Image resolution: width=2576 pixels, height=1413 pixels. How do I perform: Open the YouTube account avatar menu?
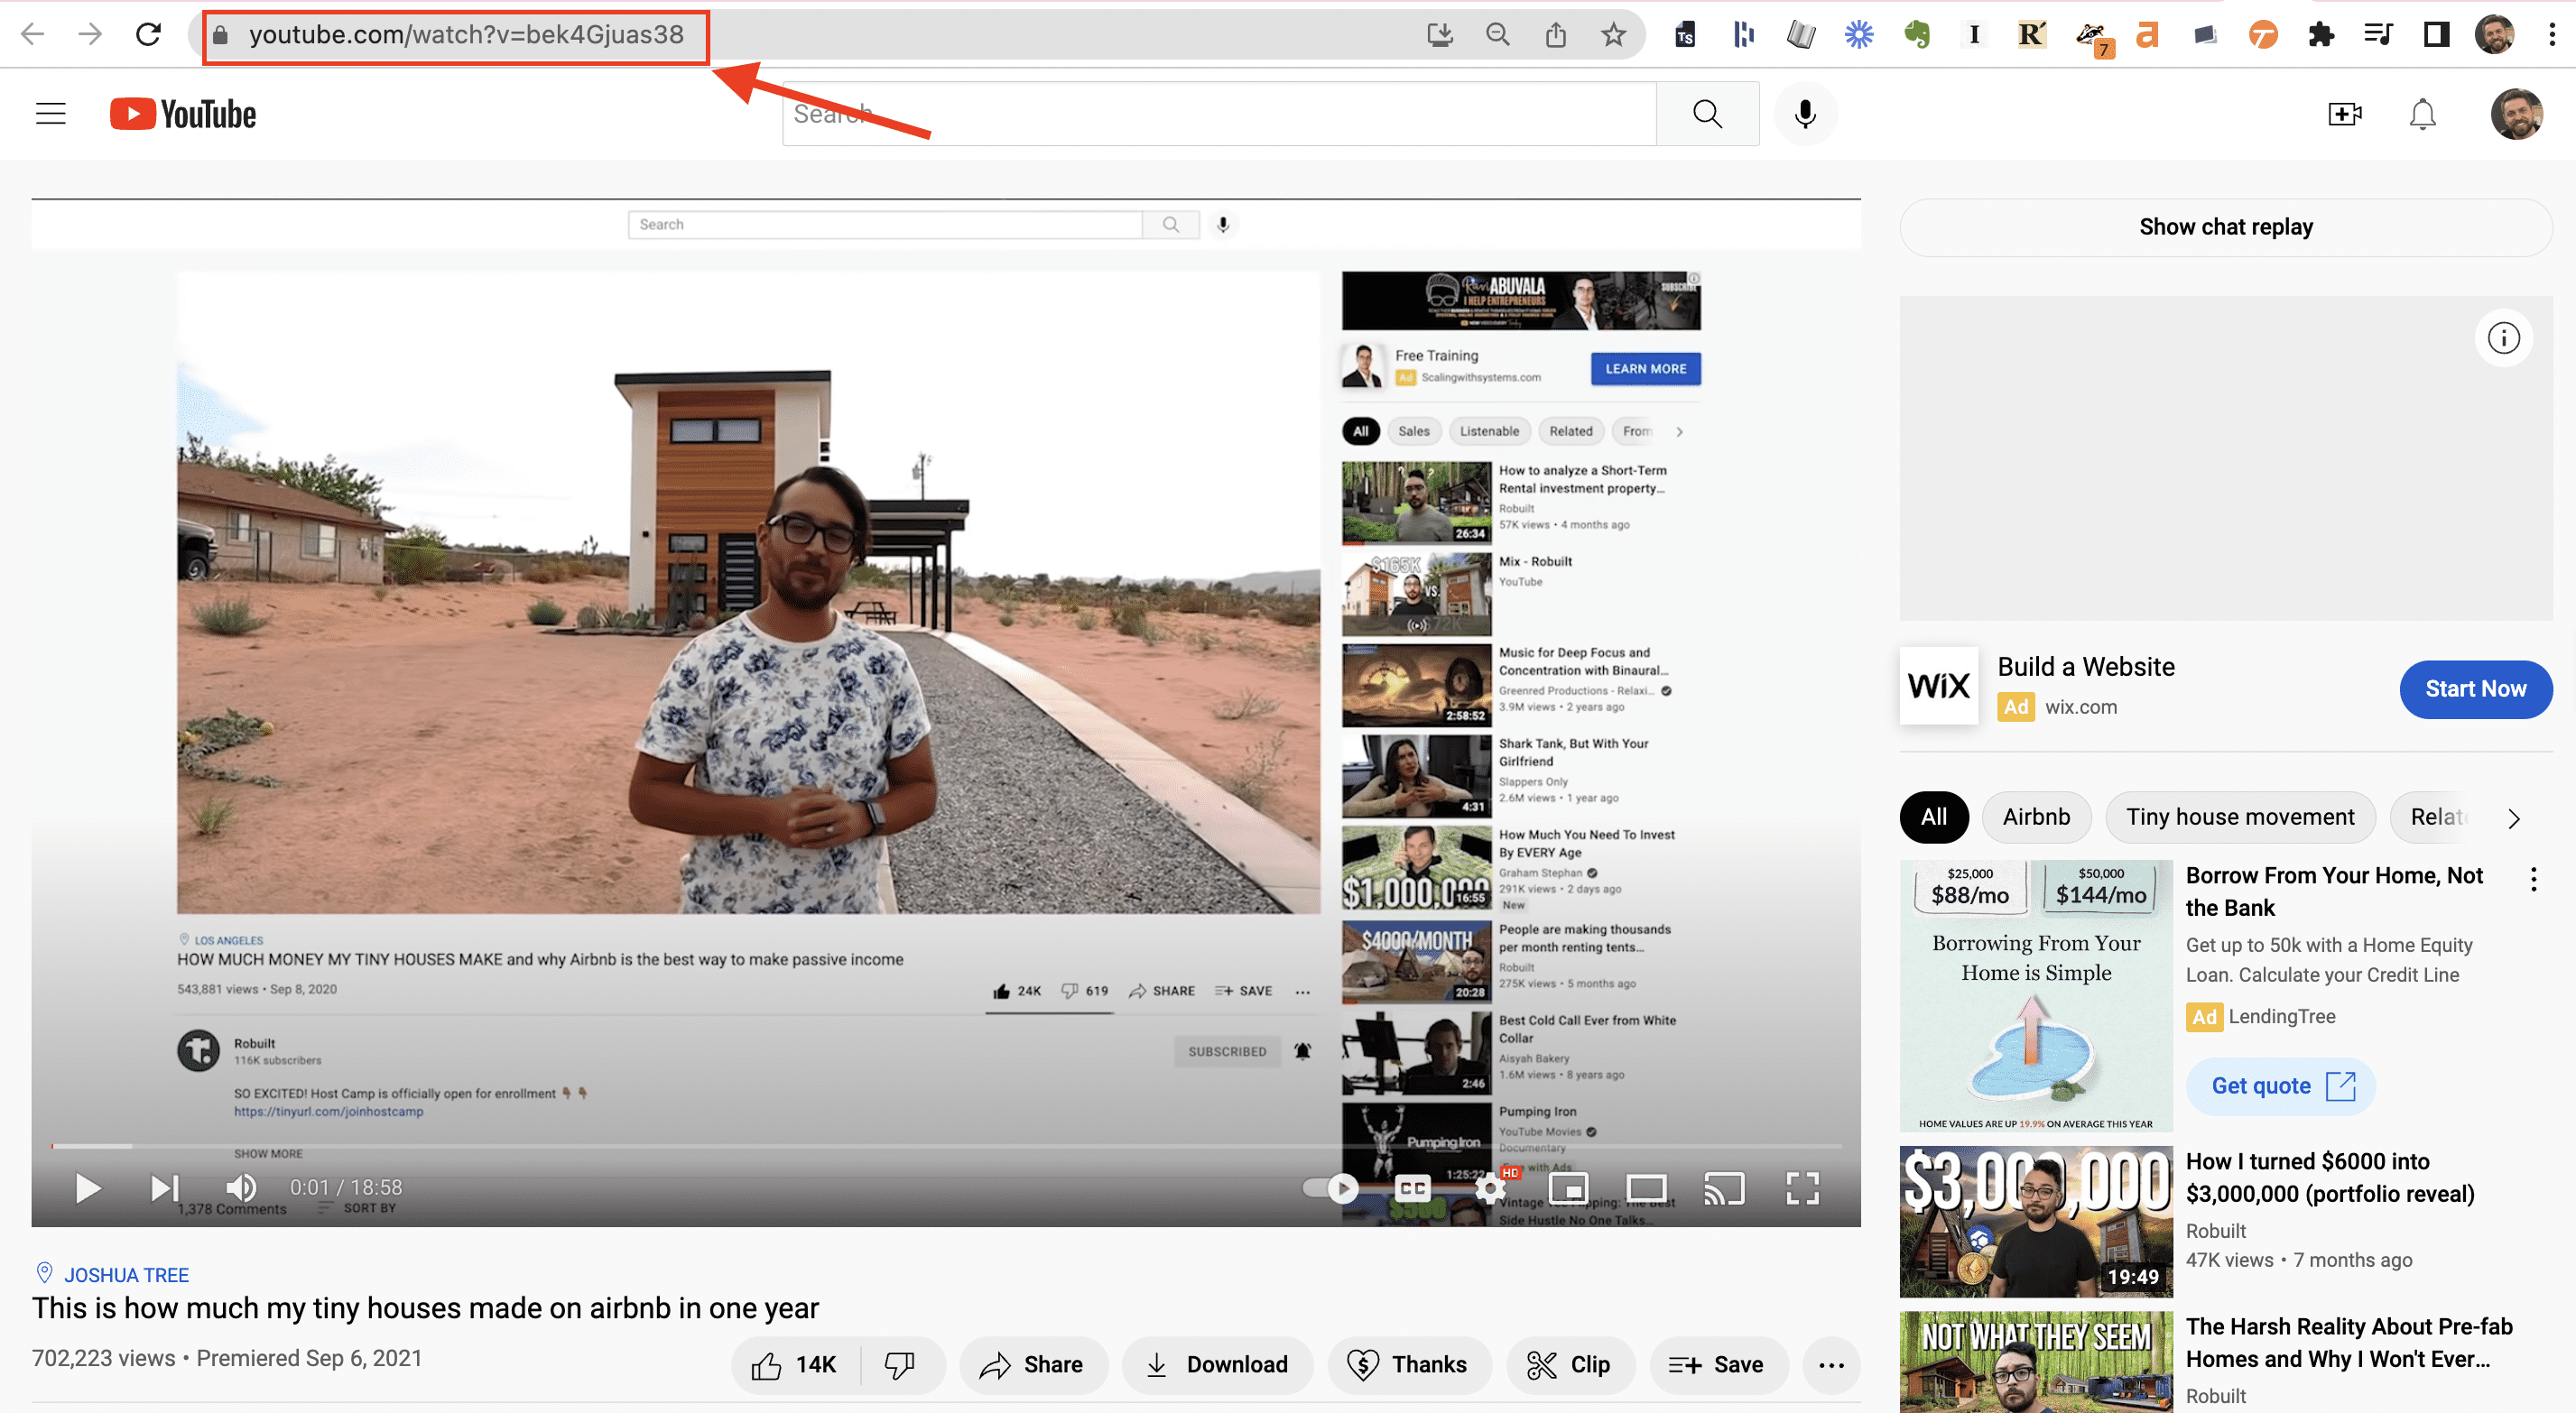[x=2516, y=114]
